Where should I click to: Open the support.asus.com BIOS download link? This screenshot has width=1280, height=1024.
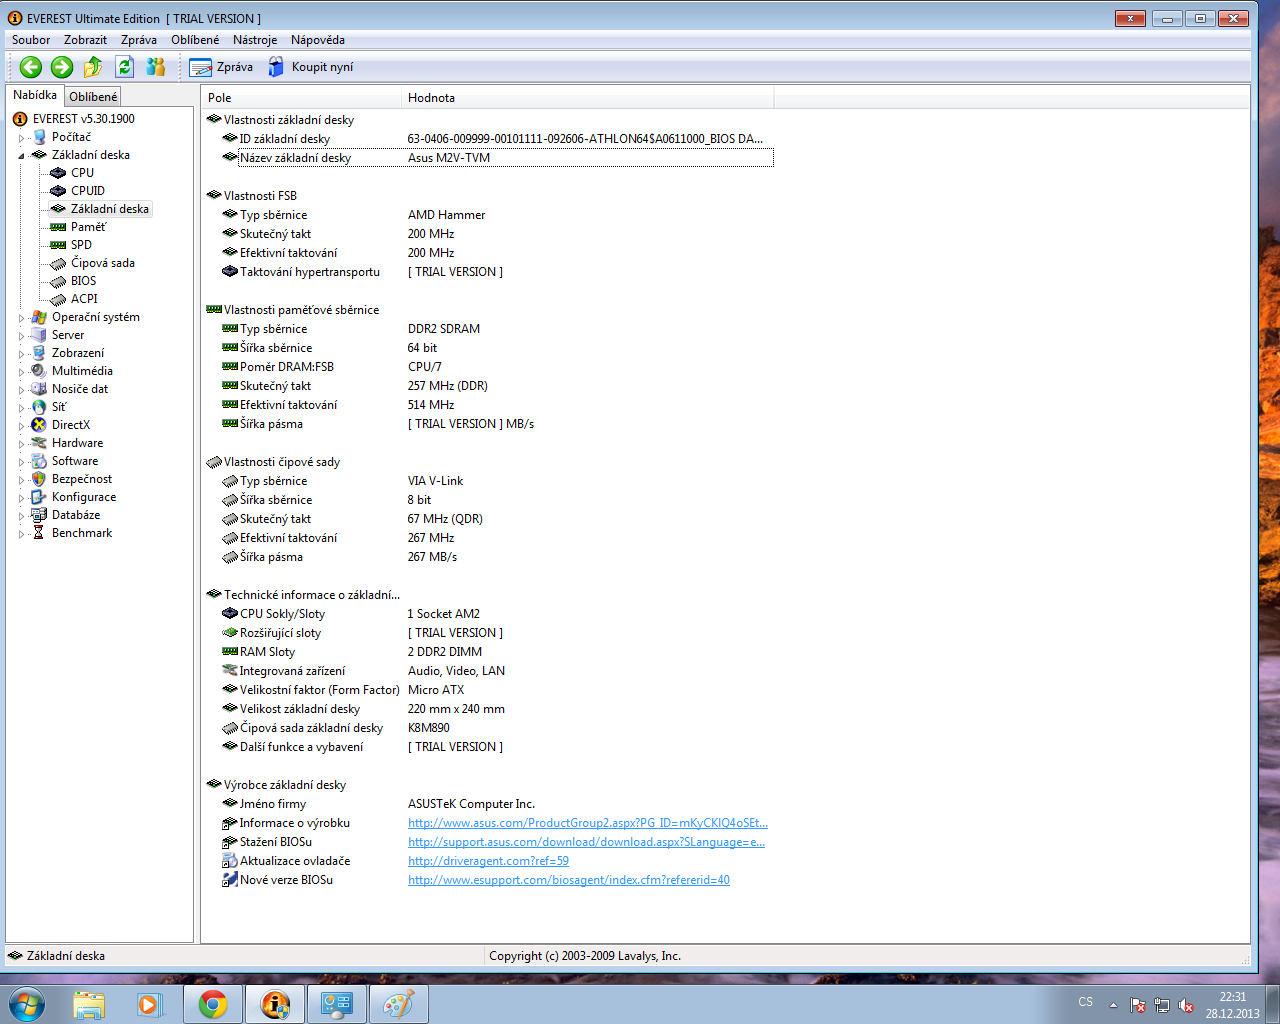coord(586,842)
